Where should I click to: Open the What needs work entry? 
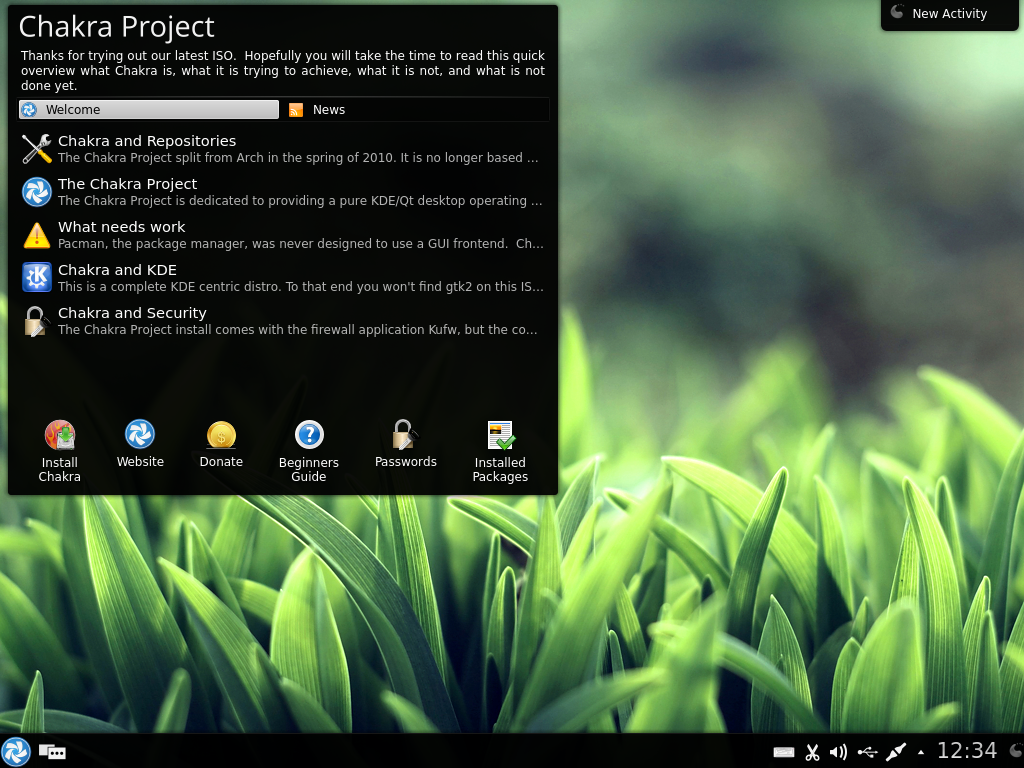pyautogui.click(x=122, y=227)
